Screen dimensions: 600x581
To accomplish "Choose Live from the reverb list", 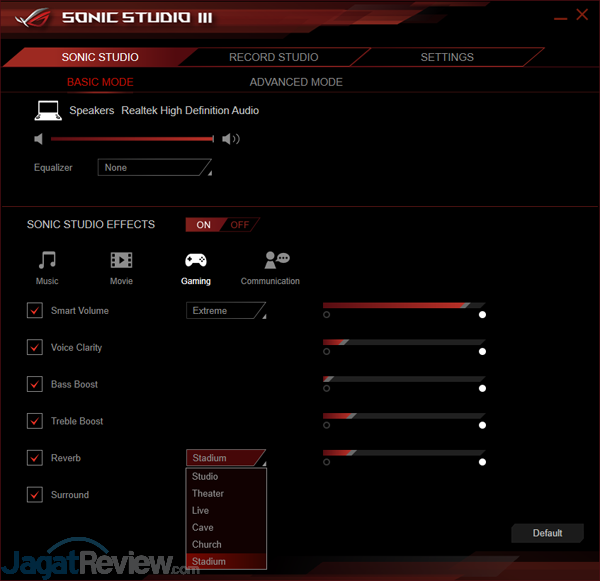I will tap(226, 511).
